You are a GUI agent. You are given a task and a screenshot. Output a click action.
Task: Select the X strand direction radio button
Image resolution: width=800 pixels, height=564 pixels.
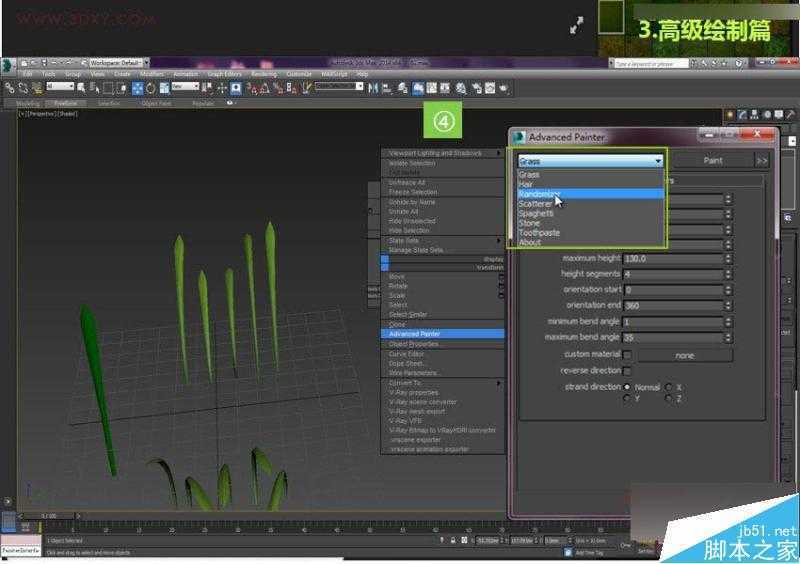coord(669,386)
